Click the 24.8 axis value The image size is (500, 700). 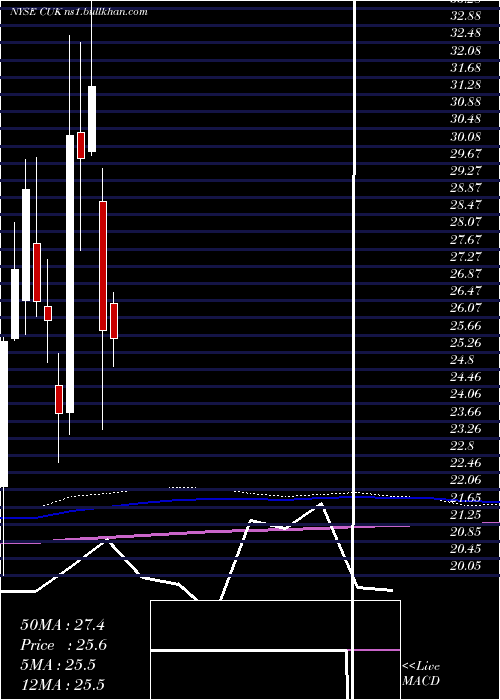tap(462, 360)
